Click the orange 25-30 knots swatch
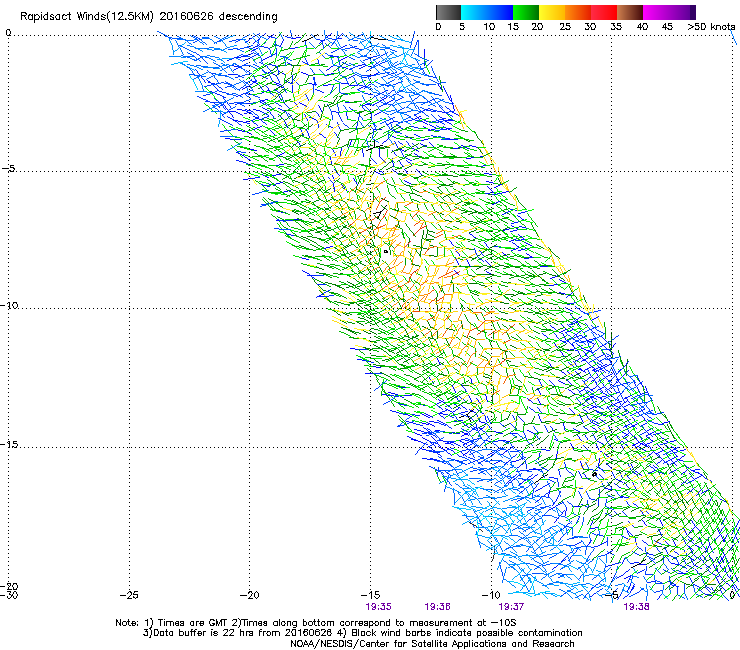Image resolution: width=740 pixels, height=650 pixels. [578, 12]
